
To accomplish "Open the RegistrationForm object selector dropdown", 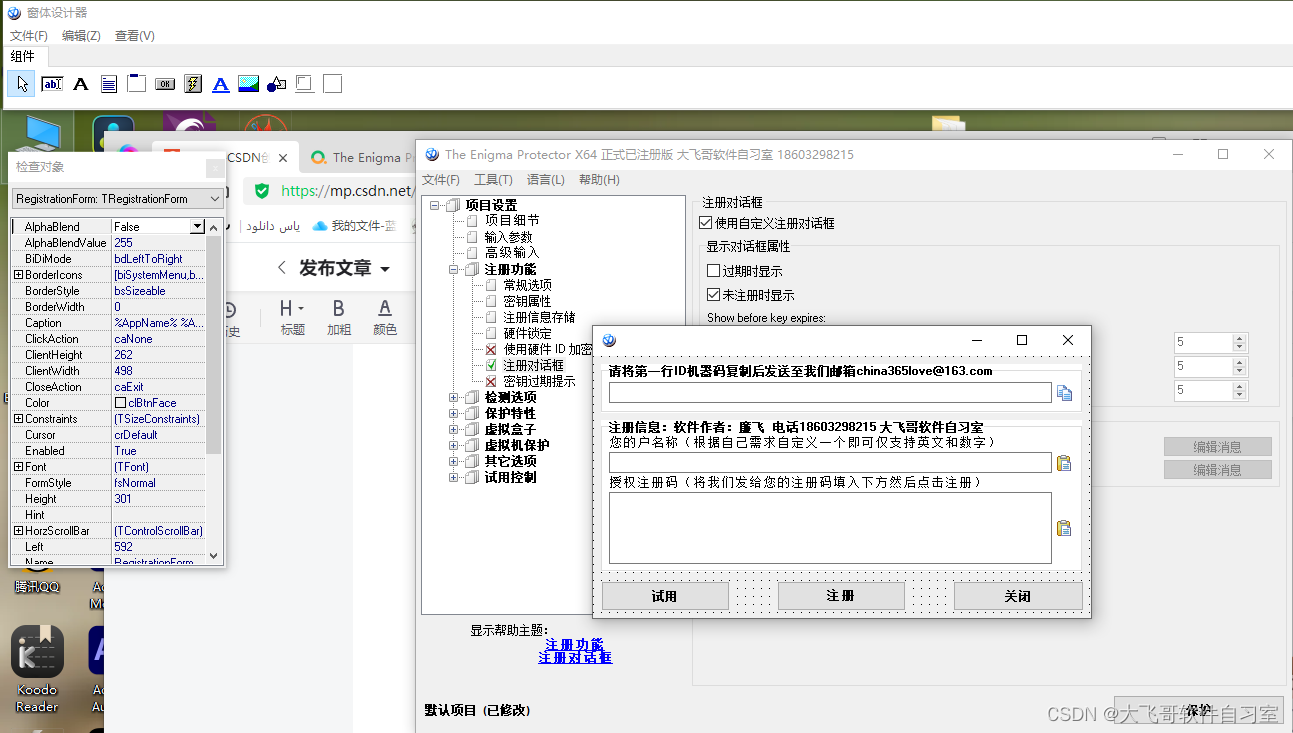I will 216,198.
